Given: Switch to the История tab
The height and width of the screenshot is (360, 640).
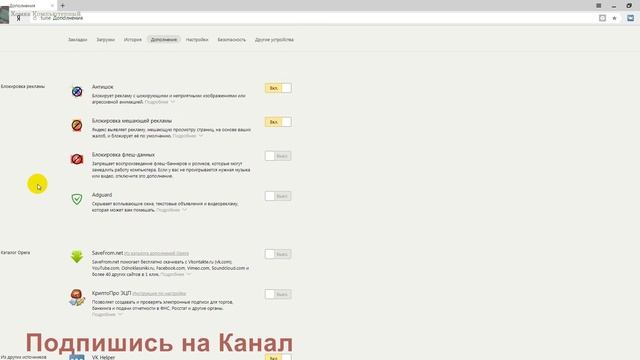Looking at the screenshot, I should click(133, 40).
